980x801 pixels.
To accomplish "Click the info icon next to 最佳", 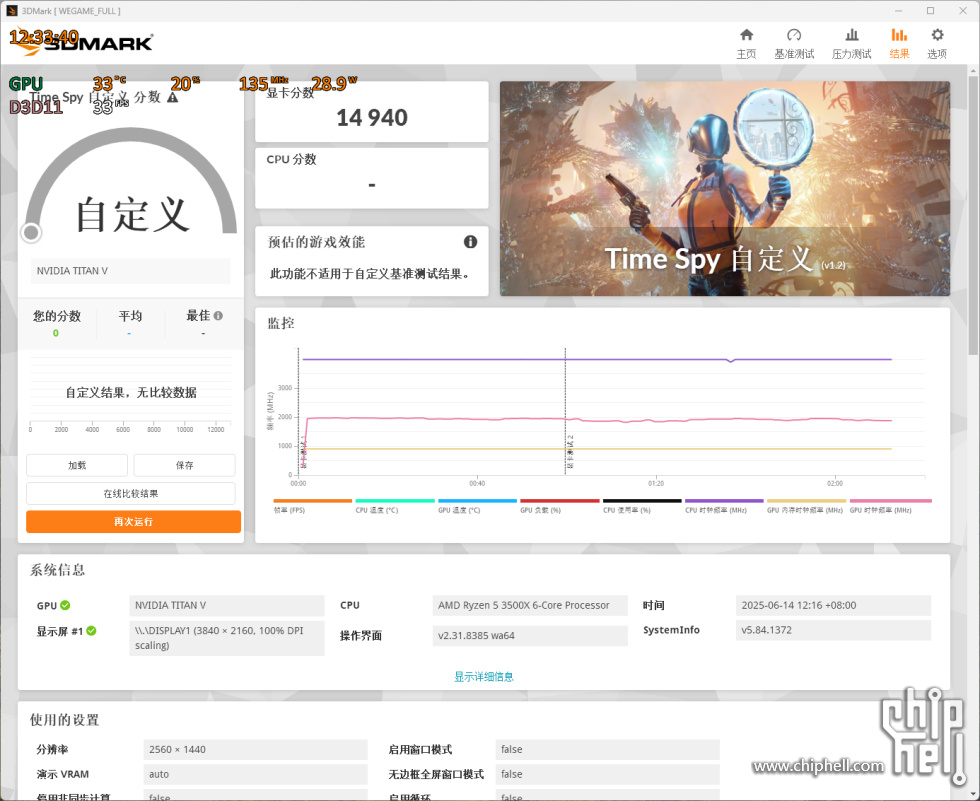I will [x=218, y=316].
